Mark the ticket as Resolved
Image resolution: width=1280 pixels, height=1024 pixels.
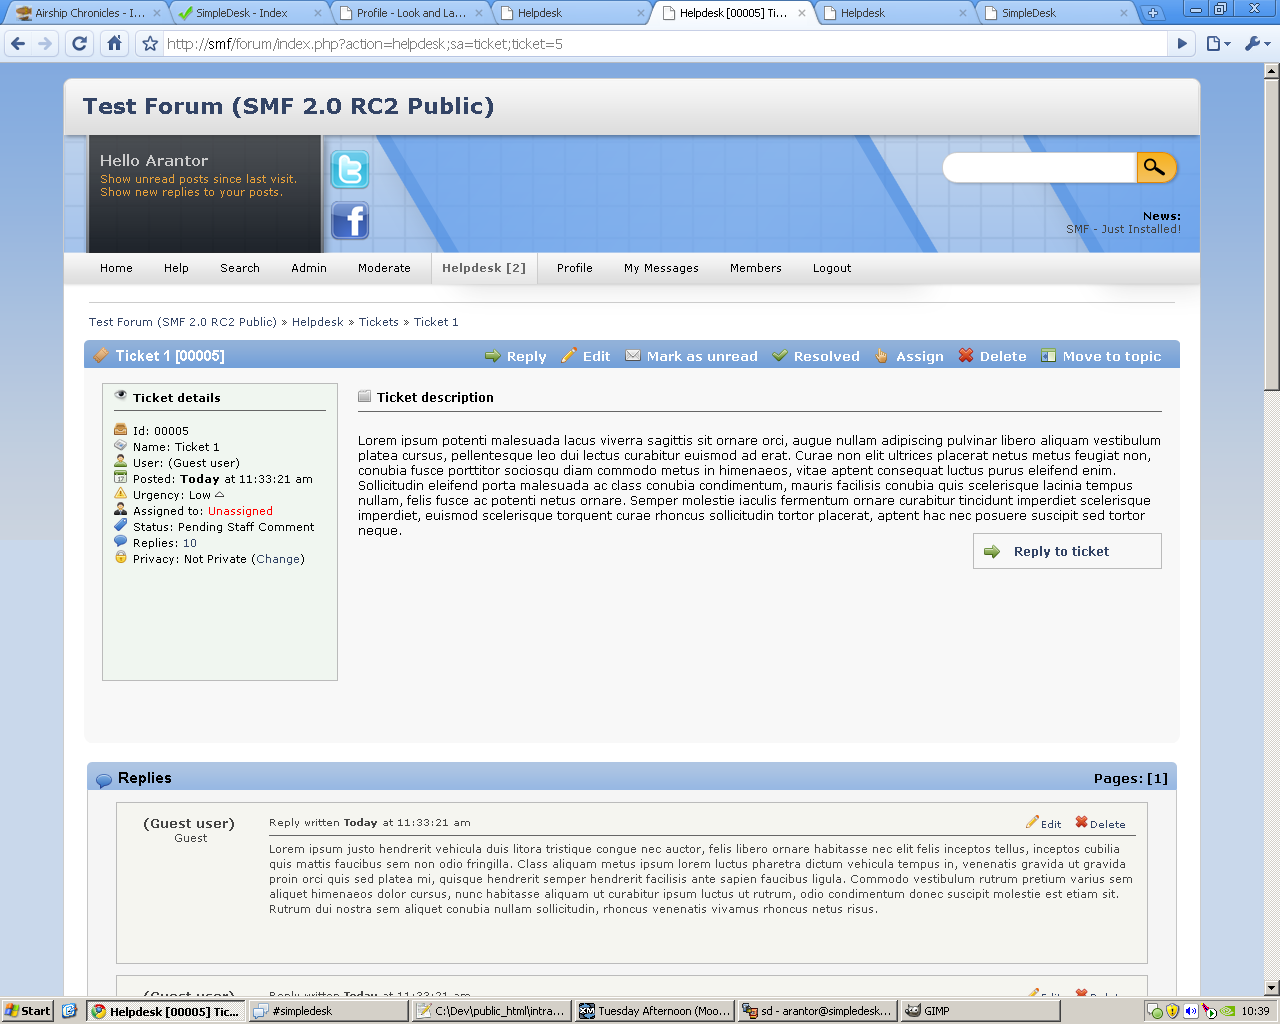[816, 356]
